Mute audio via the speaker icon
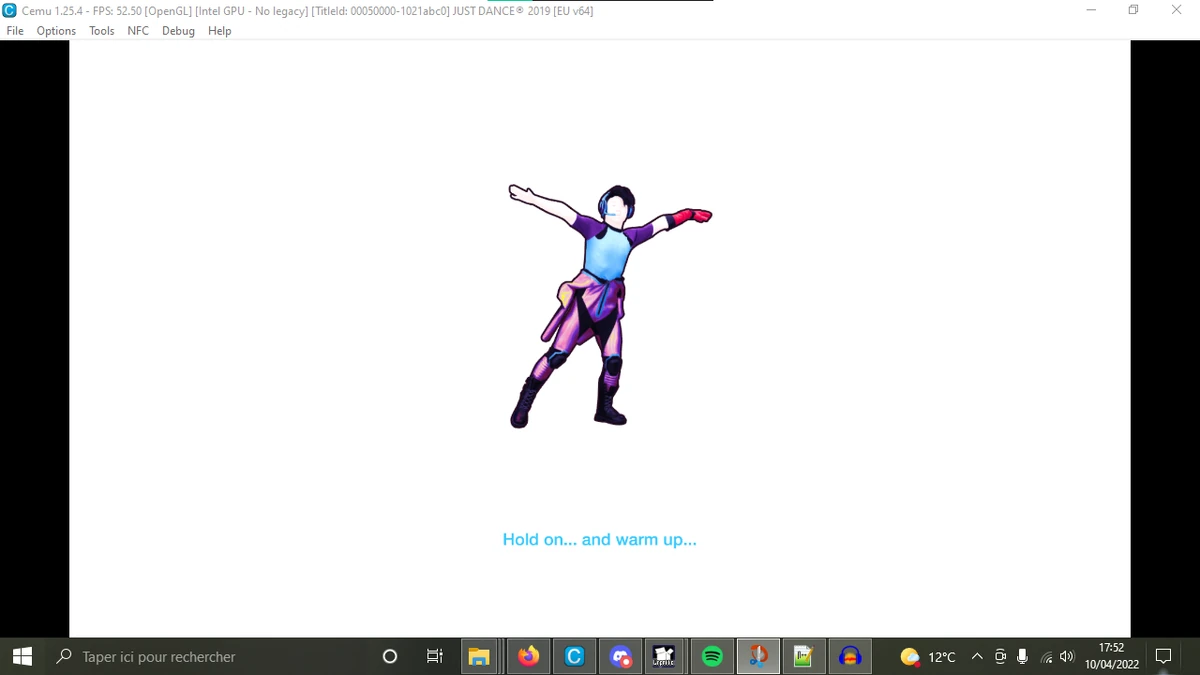 pos(1067,656)
